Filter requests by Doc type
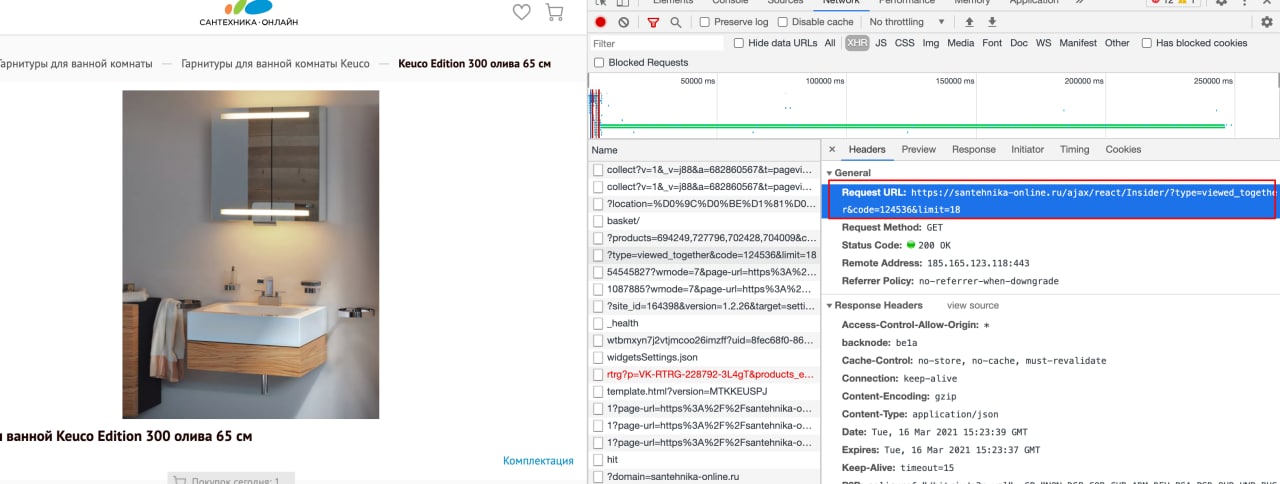 click(1019, 43)
